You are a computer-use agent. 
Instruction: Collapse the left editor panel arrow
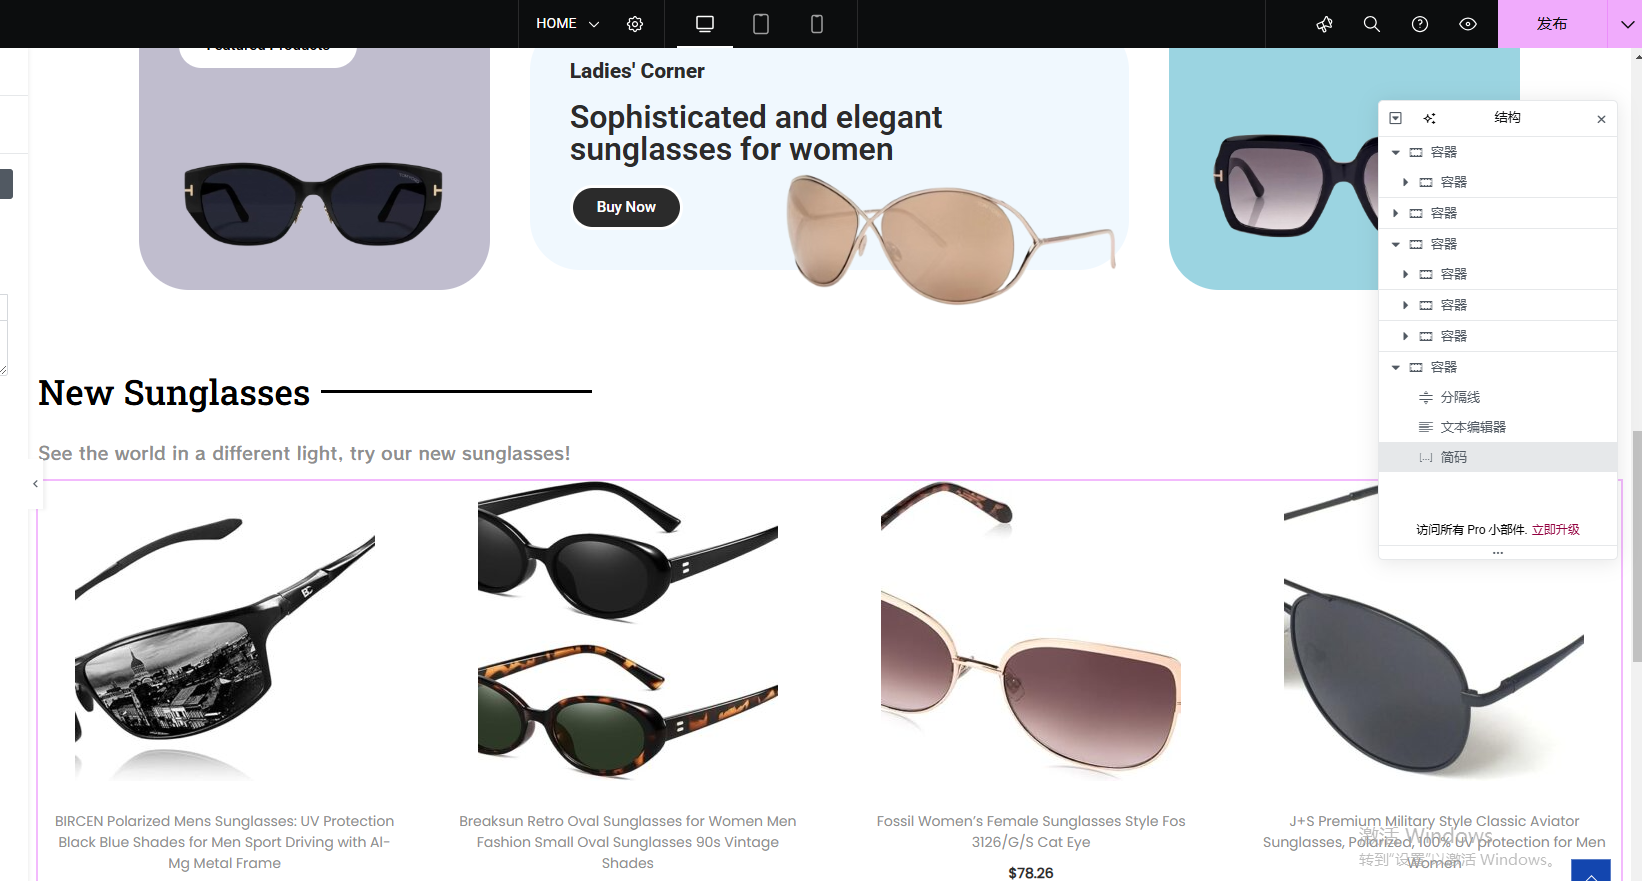[x=36, y=484]
